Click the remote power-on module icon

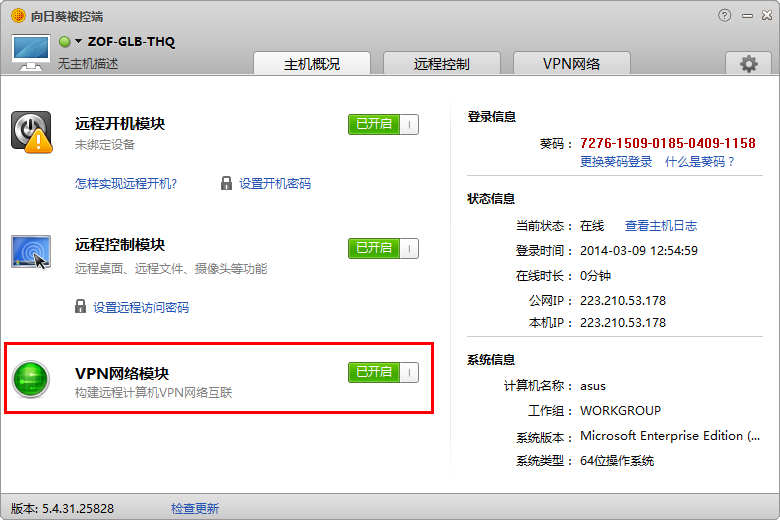click(x=31, y=132)
